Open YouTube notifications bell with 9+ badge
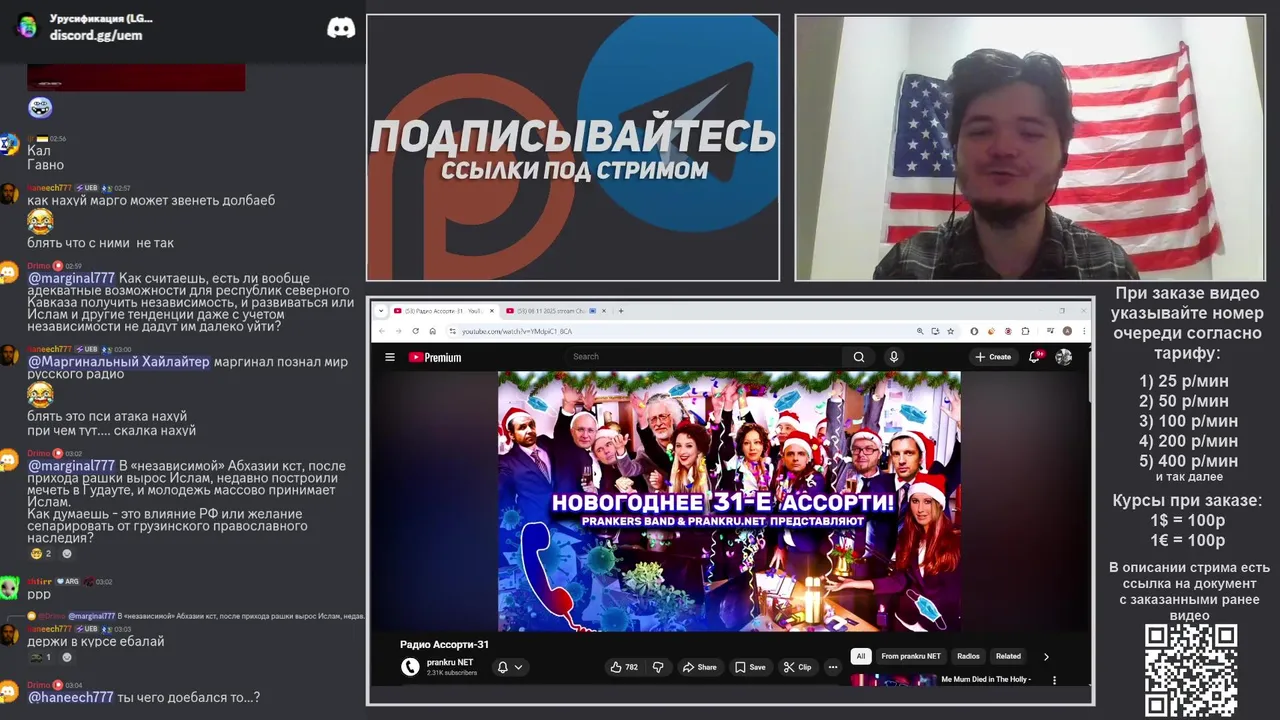Screen dimensions: 1280x720 coord(1035,356)
